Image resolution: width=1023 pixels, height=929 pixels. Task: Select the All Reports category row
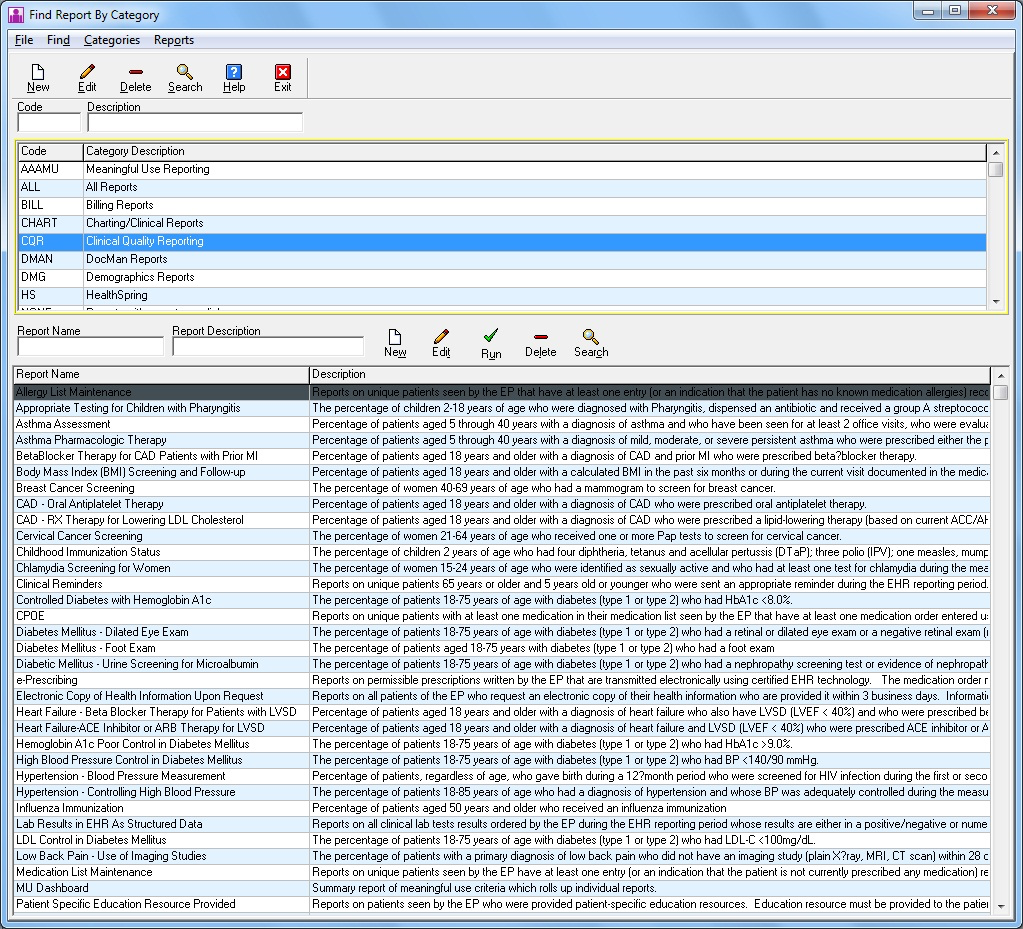pos(502,187)
